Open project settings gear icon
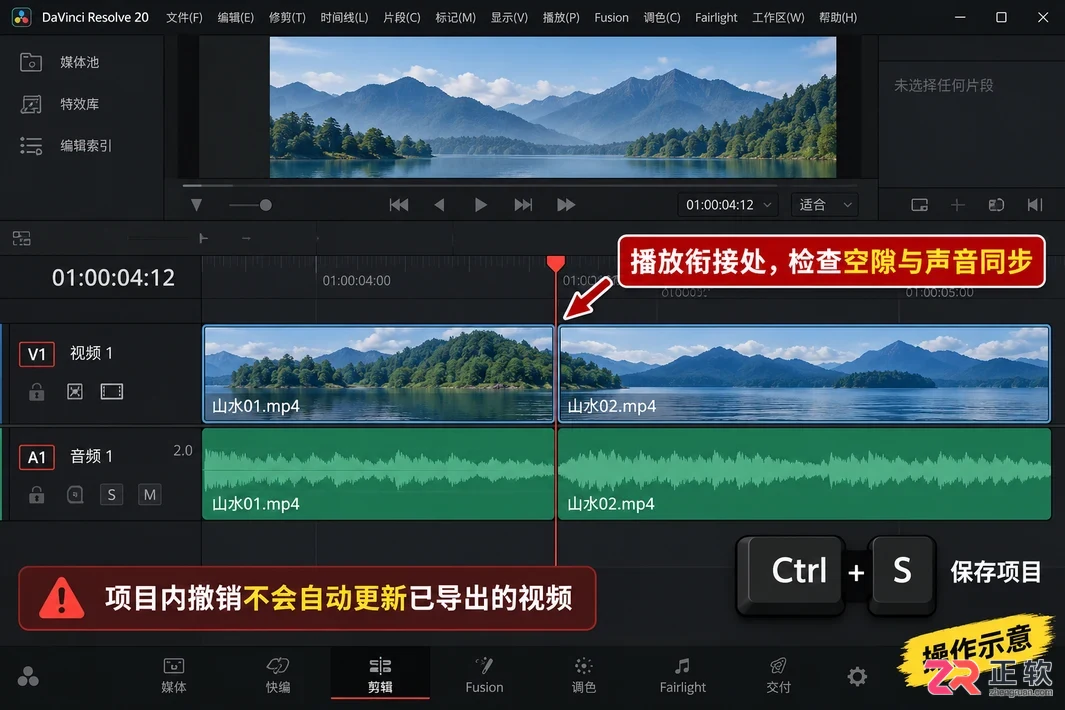Screen dimensions: 1065x710 (857, 676)
